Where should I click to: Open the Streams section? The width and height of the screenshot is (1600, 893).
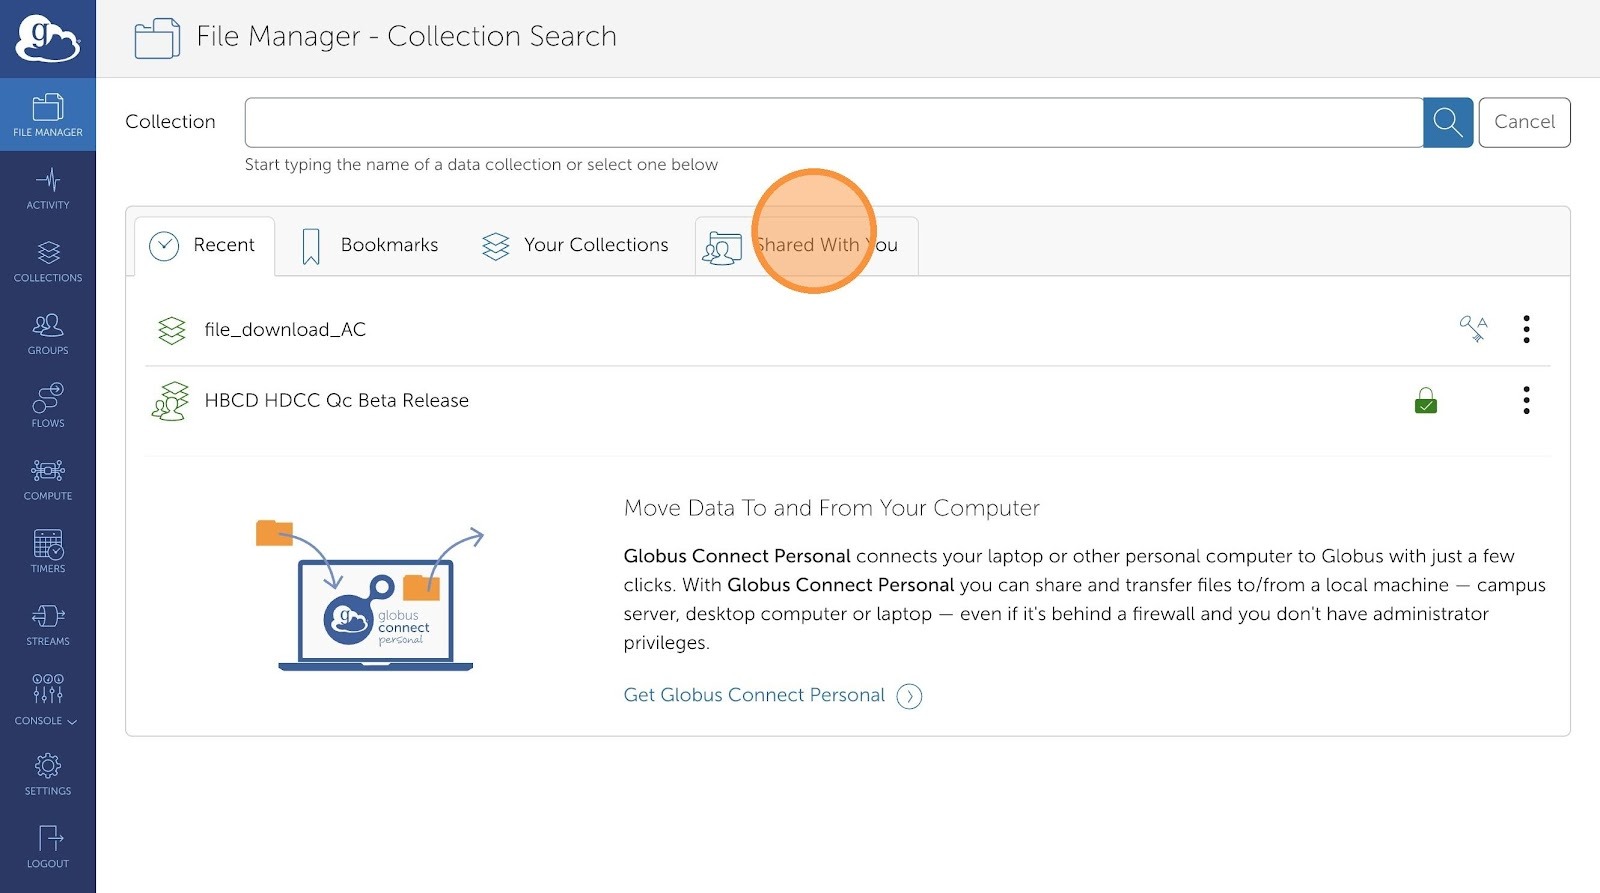(x=48, y=624)
